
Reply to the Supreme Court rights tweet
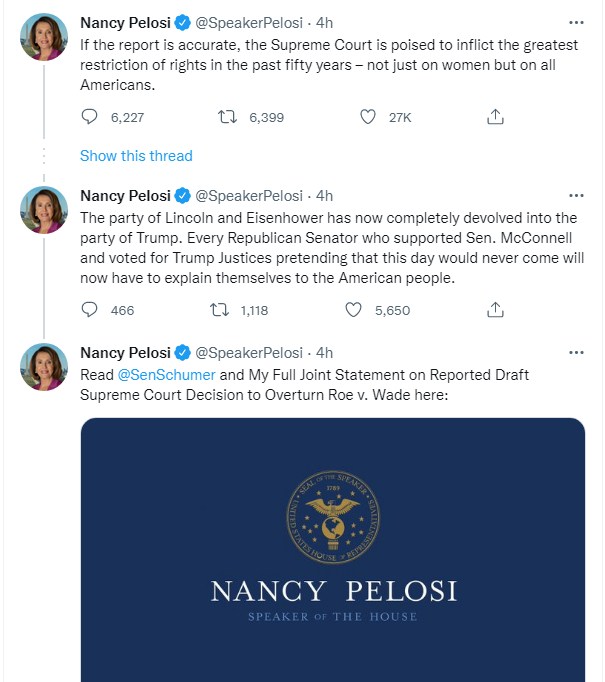(89, 117)
